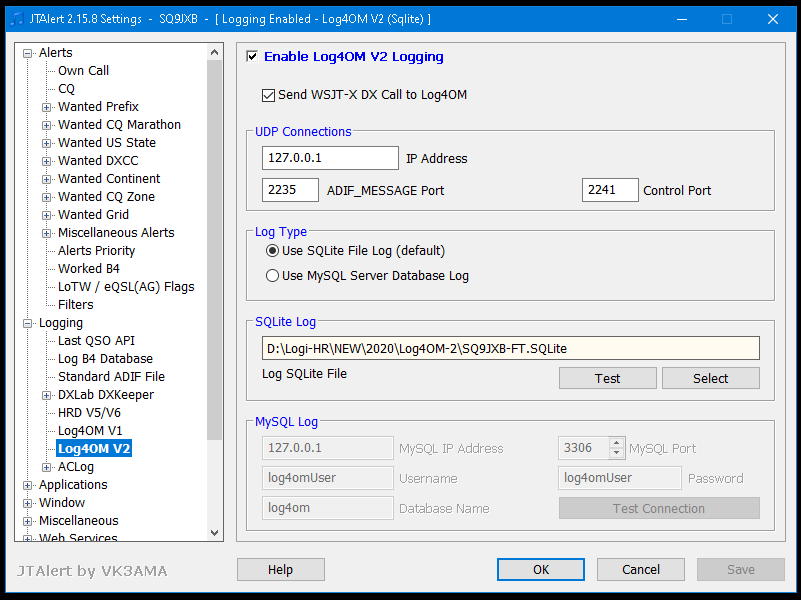Select the highlighted Log4OM V2 entry
The image size is (801, 600).
(x=94, y=448)
